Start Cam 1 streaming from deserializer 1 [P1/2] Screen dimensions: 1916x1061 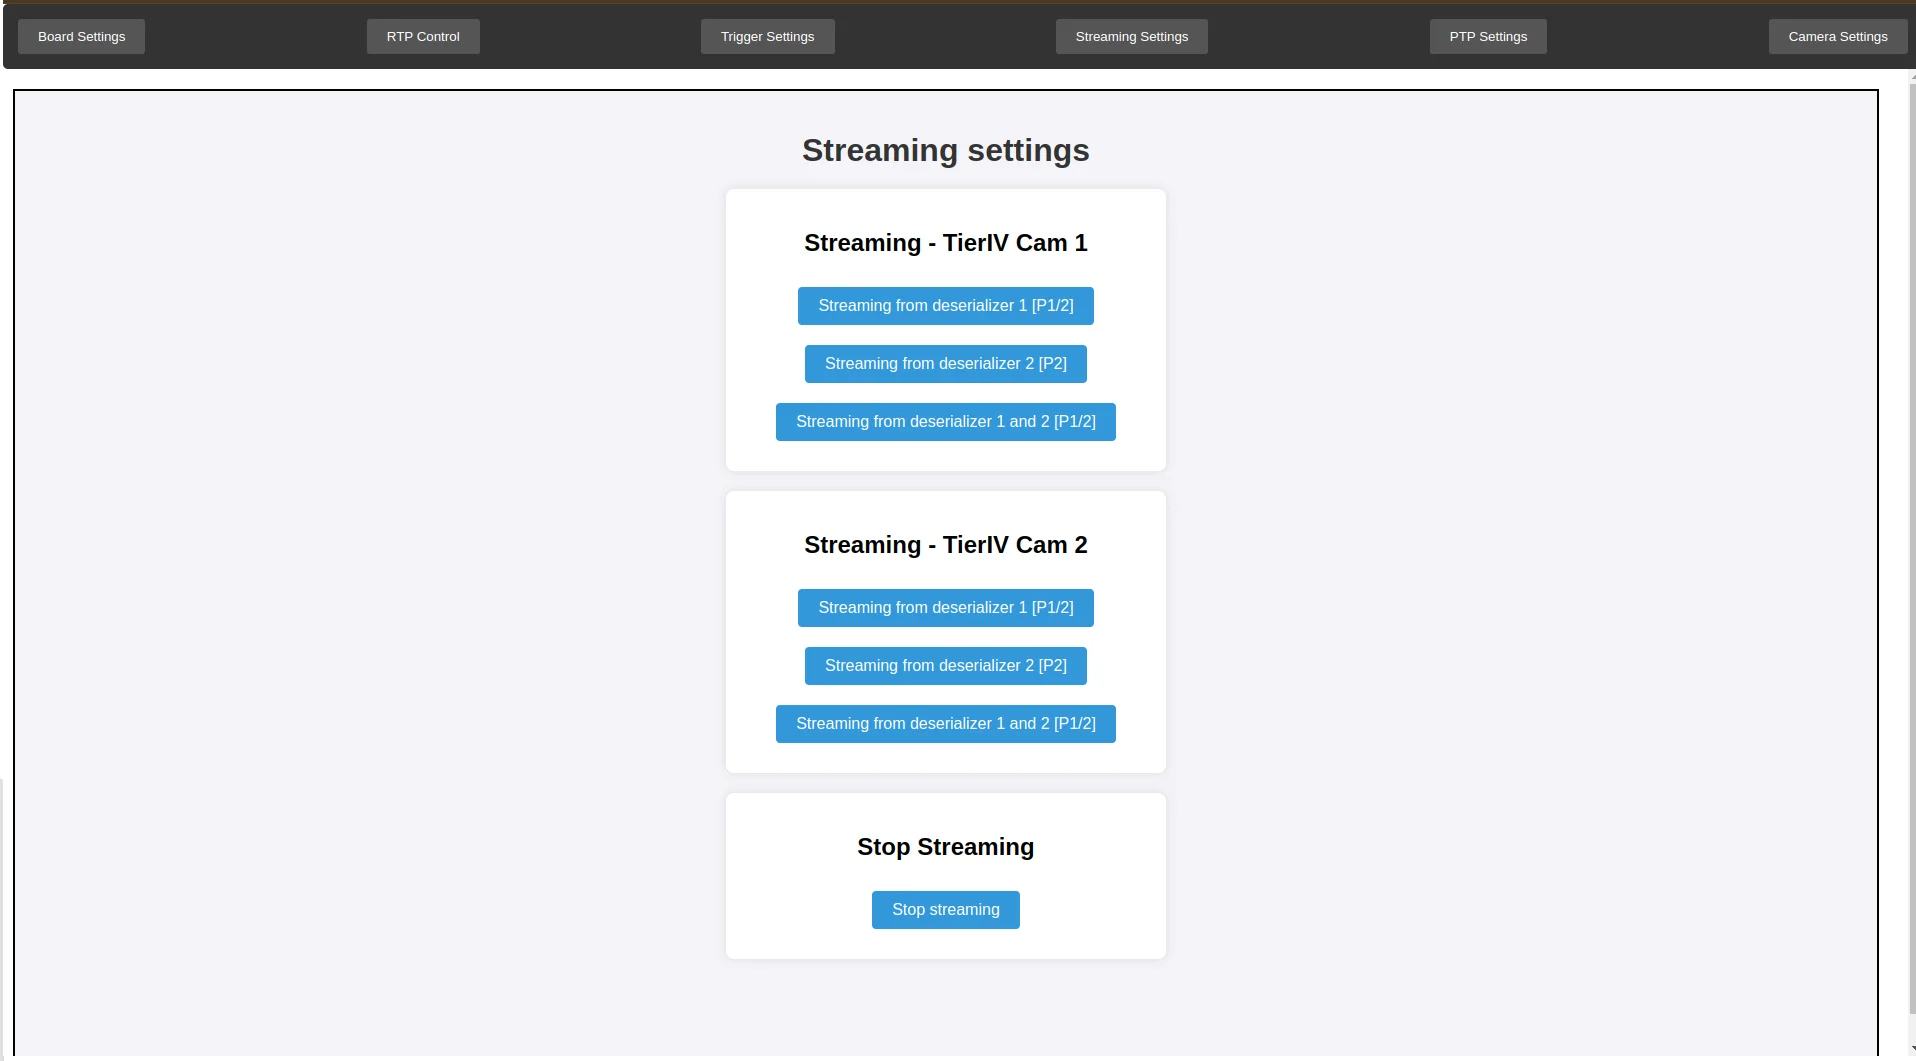[946, 306]
